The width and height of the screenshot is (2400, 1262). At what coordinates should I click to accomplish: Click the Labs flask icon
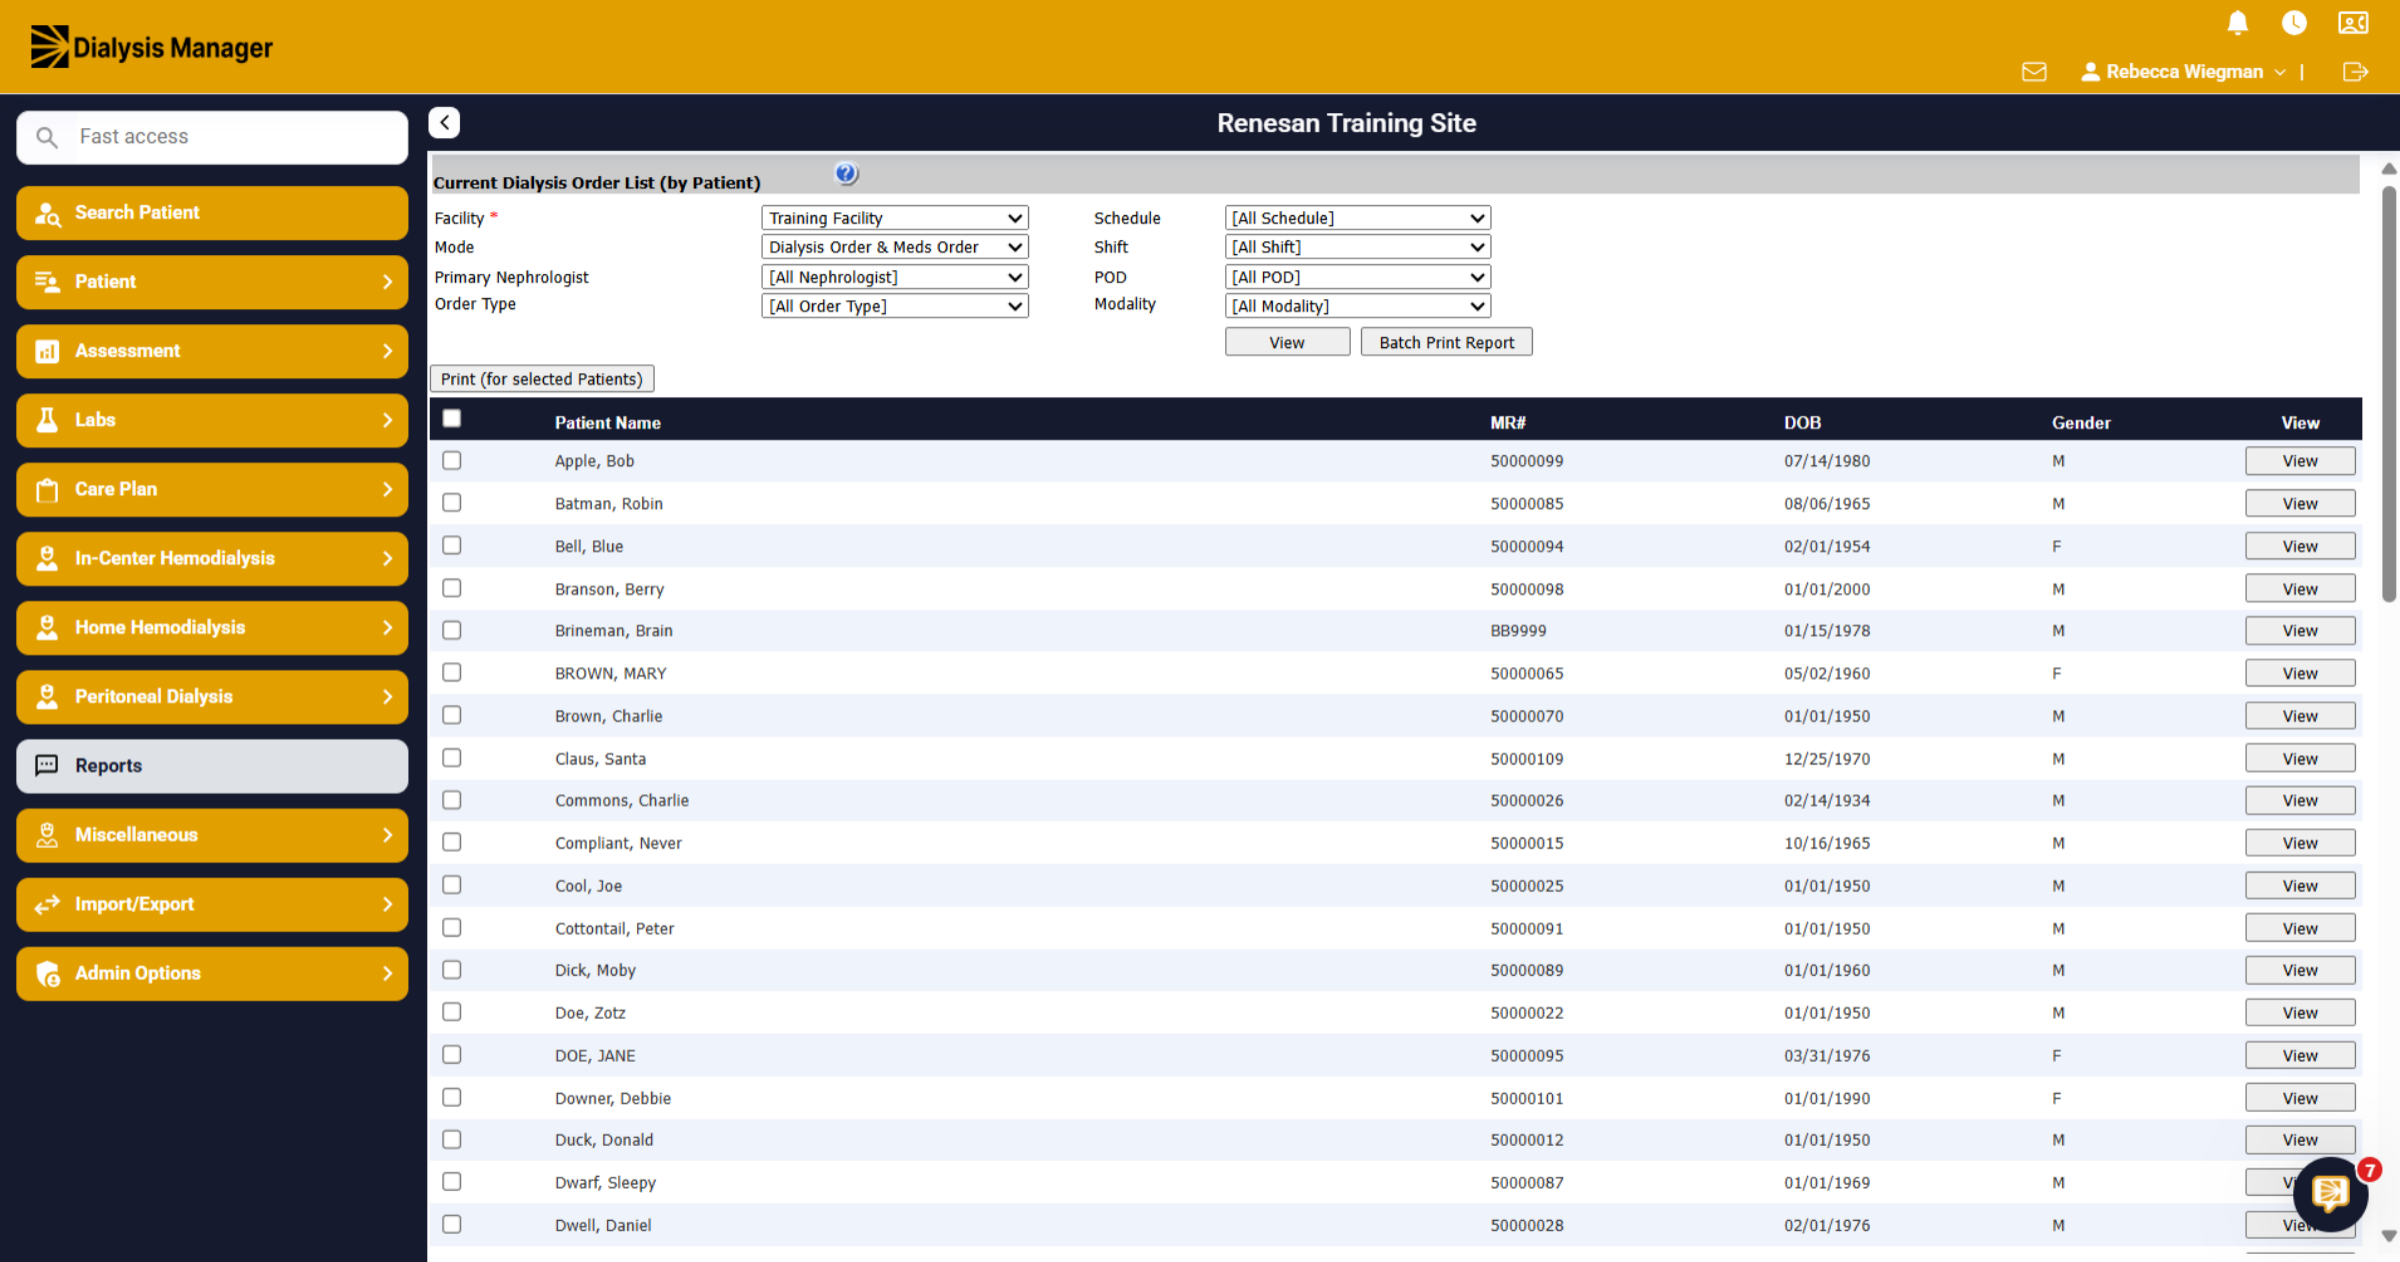click(47, 420)
